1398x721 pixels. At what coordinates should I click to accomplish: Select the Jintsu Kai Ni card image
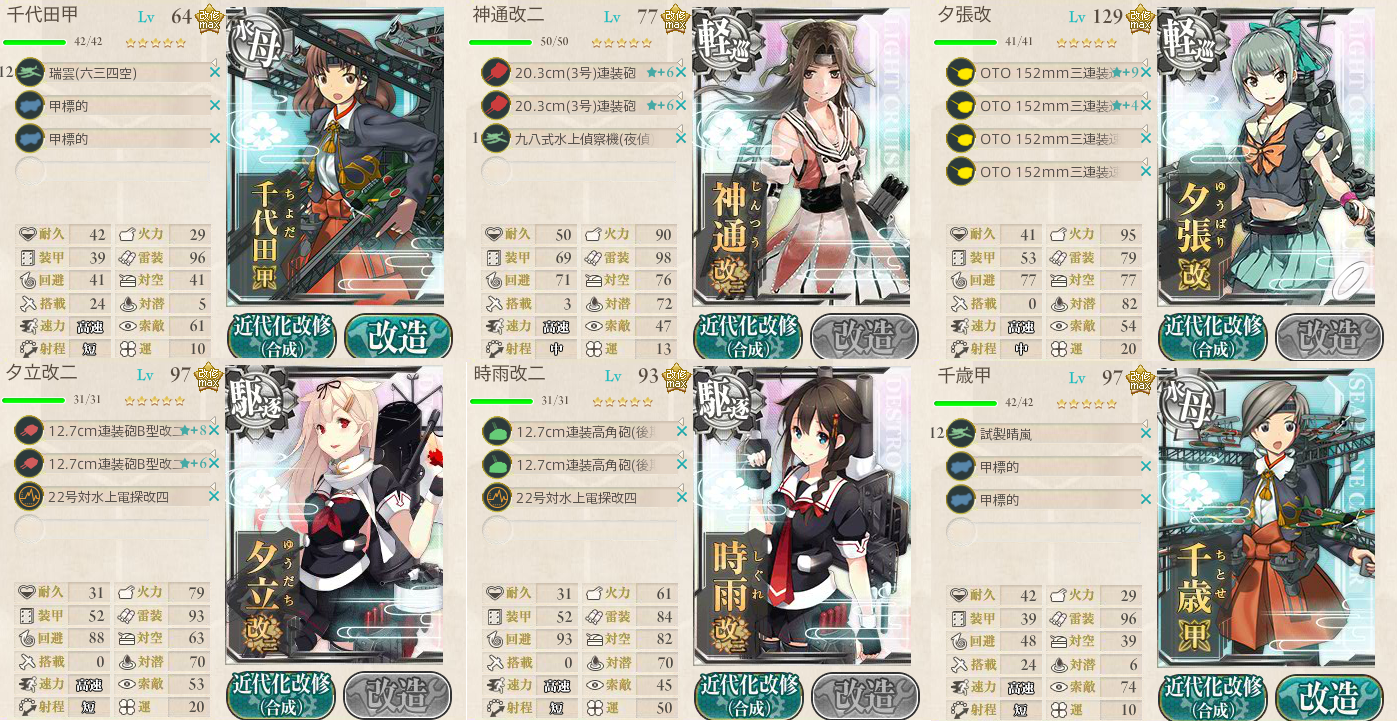(801, 156)
